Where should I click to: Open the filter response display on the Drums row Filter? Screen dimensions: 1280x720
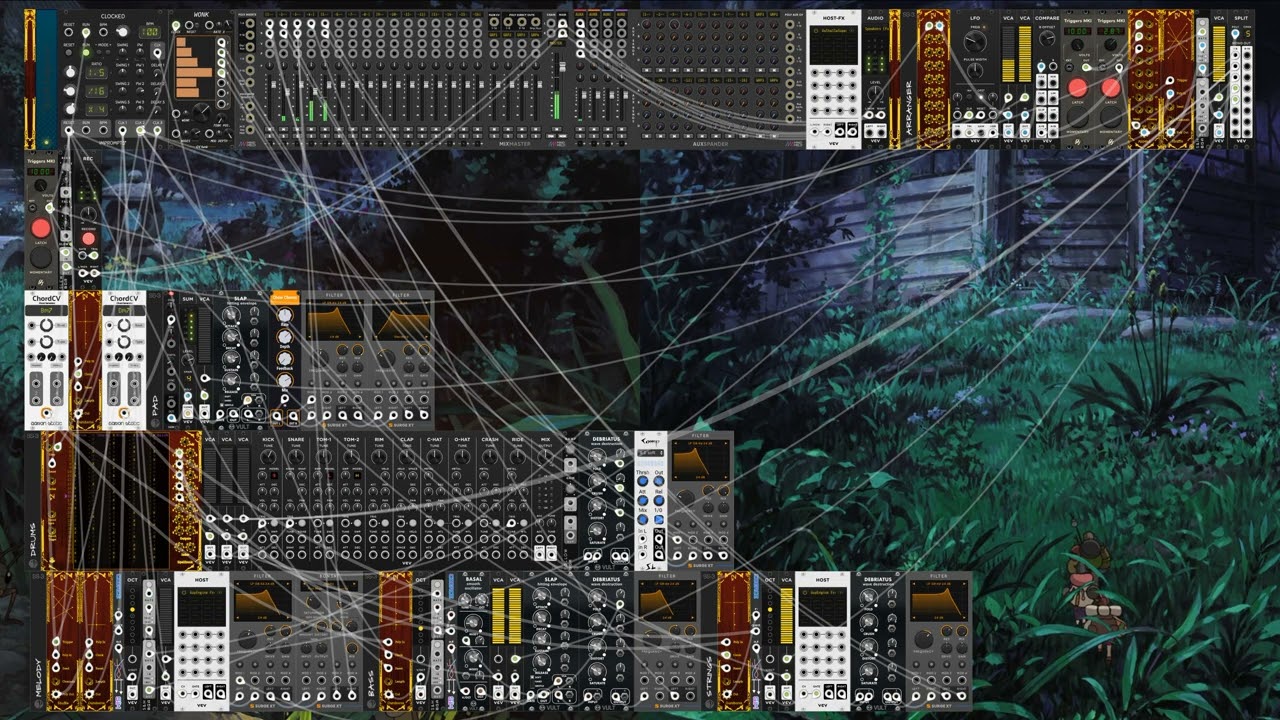coord(700,461)
